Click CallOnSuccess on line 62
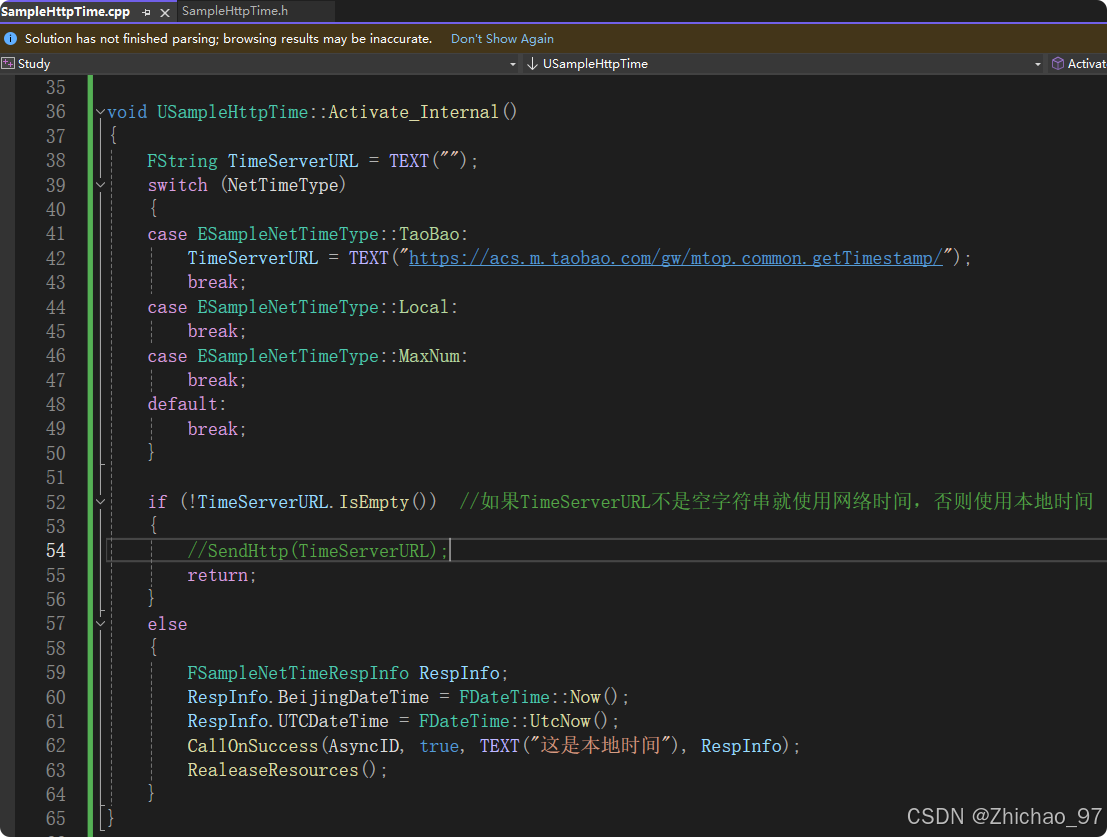 click(x=253, y=746)
